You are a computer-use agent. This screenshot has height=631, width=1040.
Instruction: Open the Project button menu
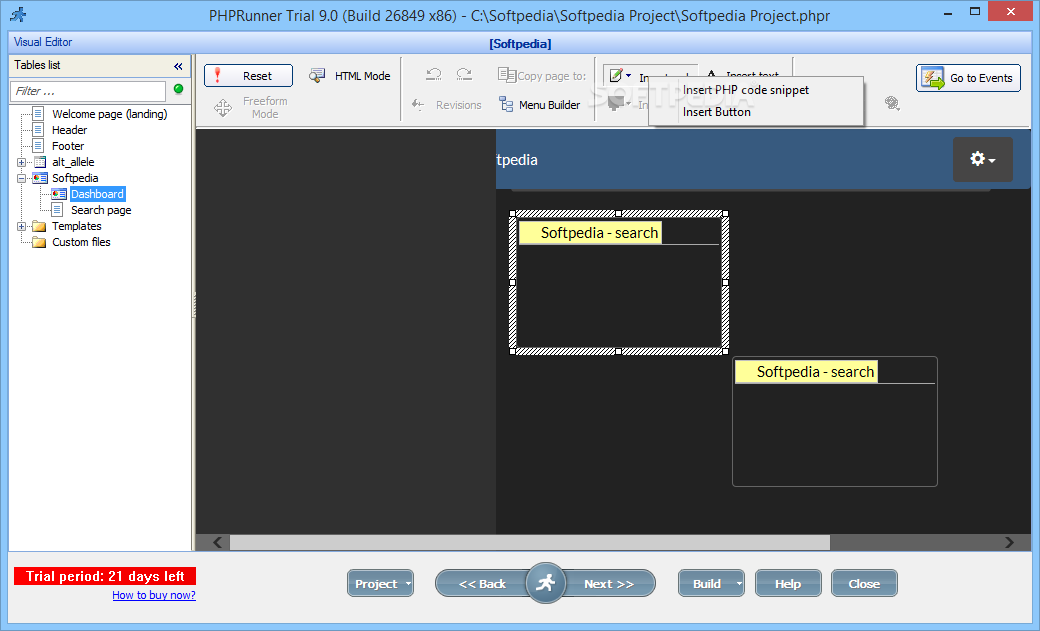(x=380, y=583)
